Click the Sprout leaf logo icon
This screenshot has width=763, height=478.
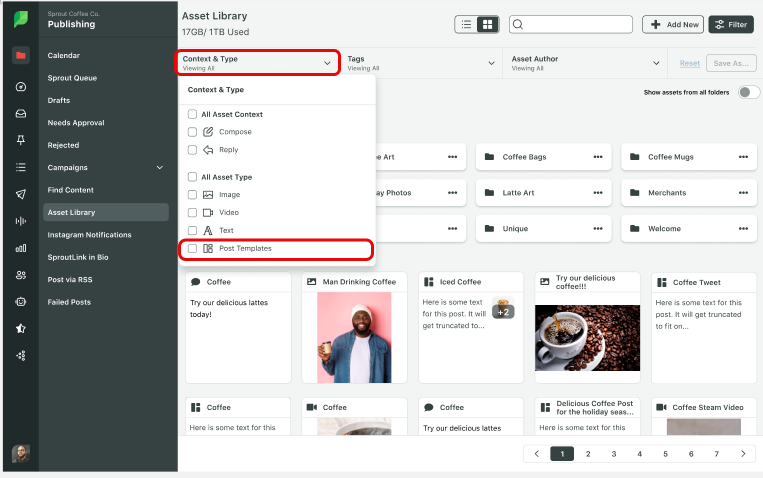pyautogui.click(x=21, y=19)
